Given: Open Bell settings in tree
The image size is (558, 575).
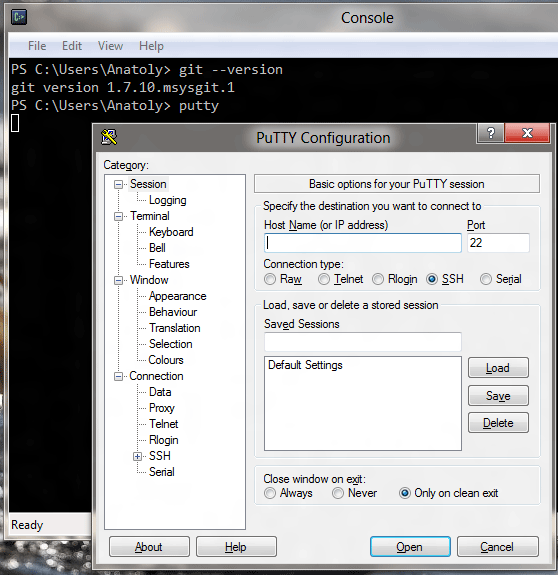Looking at the screenshot, I should 157,248.
